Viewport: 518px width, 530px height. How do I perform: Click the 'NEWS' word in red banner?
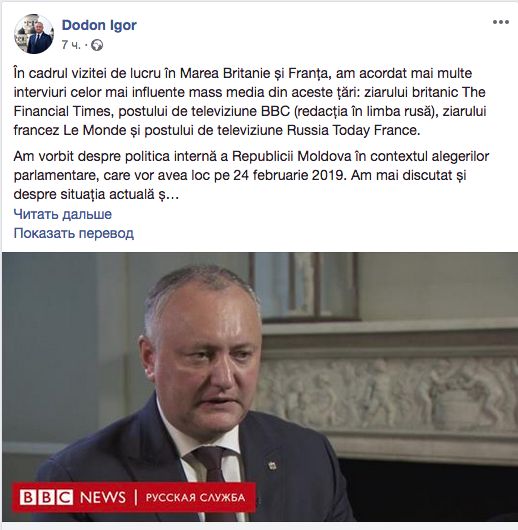pyautogui.click(x=103, y=498)
